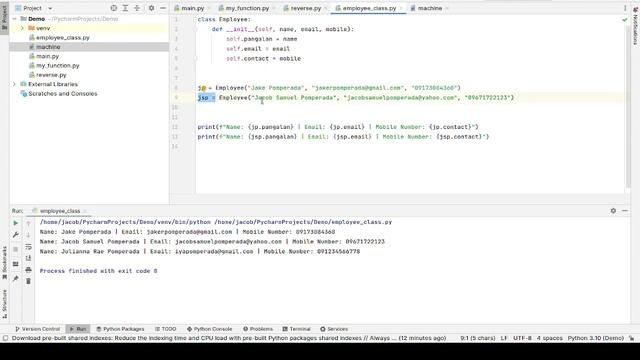
Task: Open Run tool window gear settings
Action: [613, 211]
